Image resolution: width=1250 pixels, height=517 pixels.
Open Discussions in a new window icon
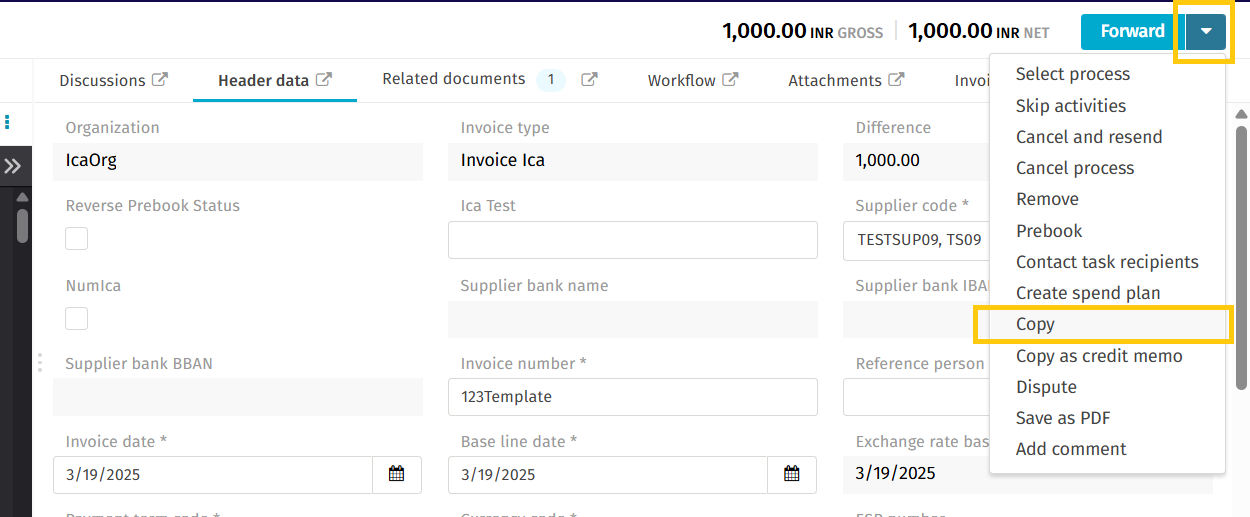(160, 80)
